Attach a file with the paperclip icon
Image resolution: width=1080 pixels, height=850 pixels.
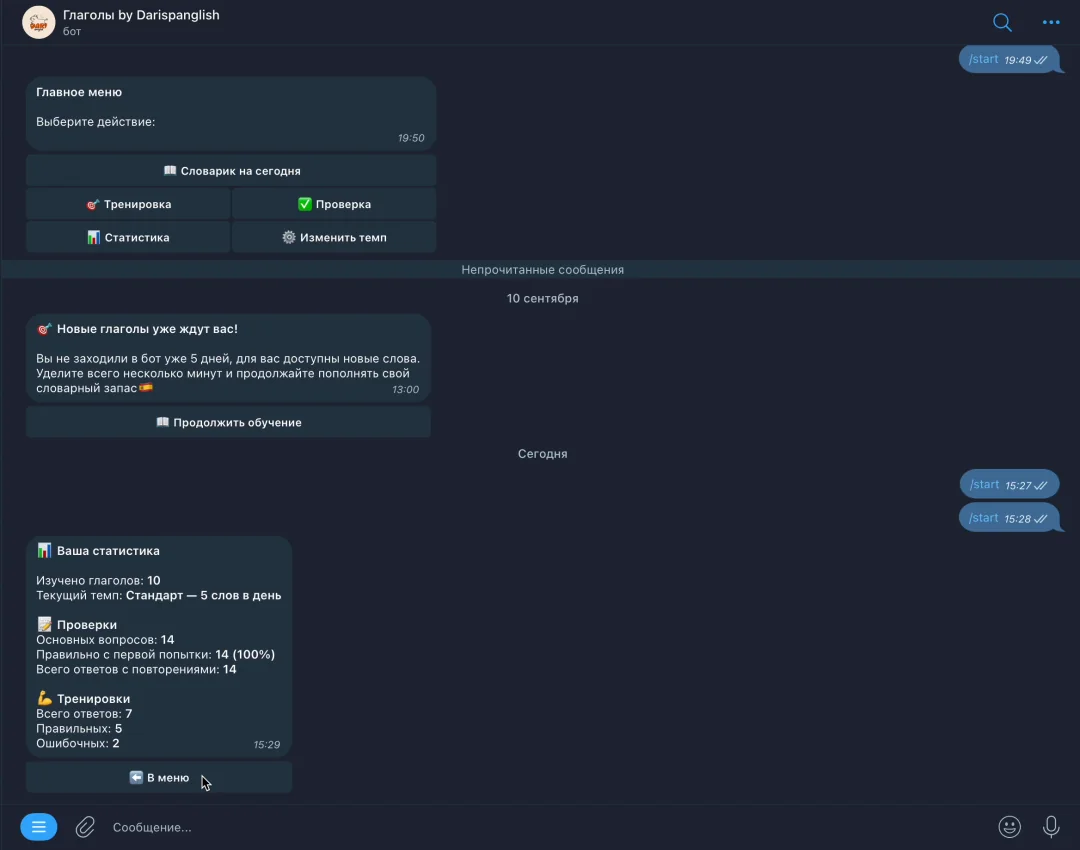pos(85,827)
